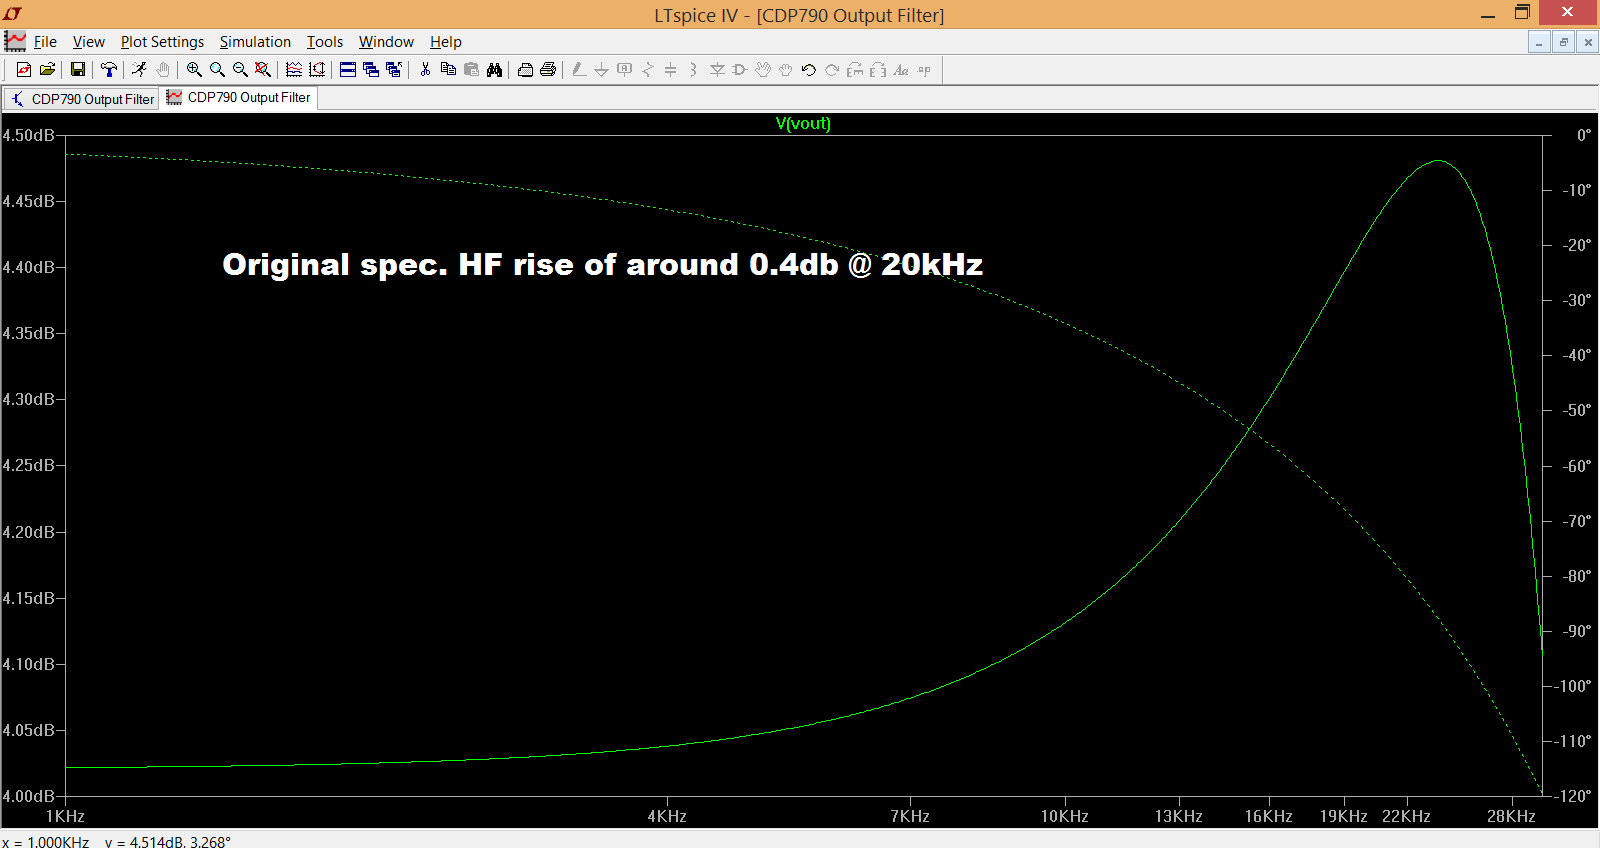This screenshot has width=1600, height=848.
Task: Click the New Schematic icon
Action: (x=24, y=69)
